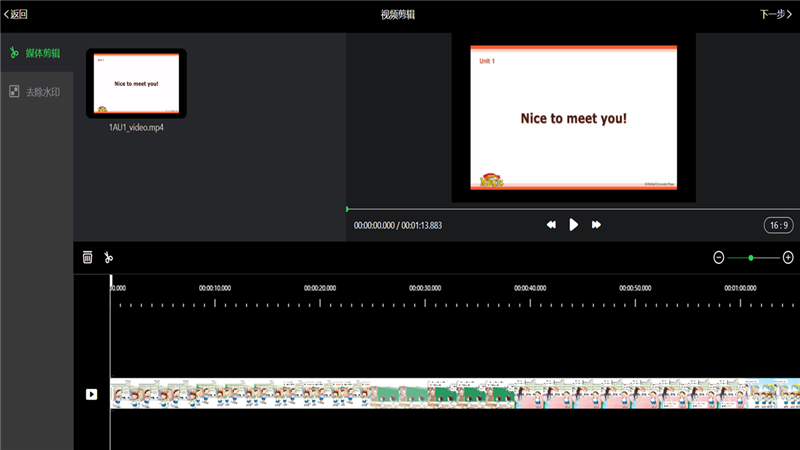The height and width of the screenshot is (450, 800).
Task: Click the preview playback progress bar
Action: click(572, 209)
